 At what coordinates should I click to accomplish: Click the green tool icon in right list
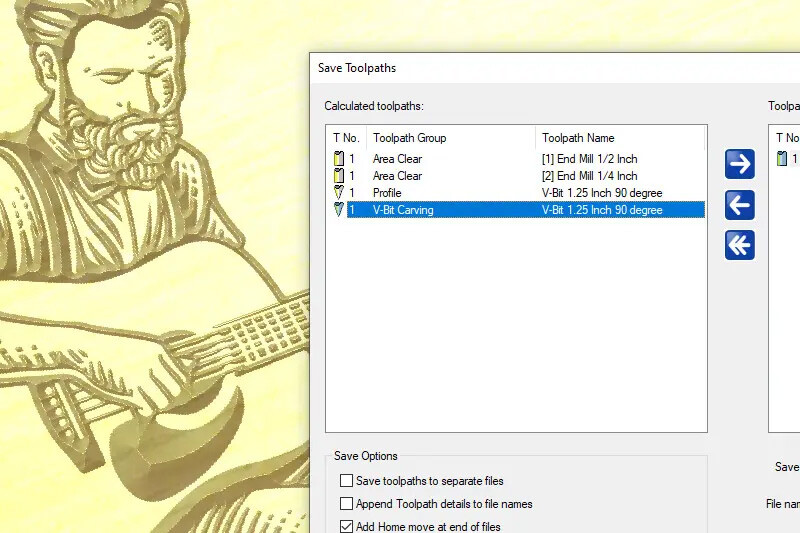click(x=784, y=159)
